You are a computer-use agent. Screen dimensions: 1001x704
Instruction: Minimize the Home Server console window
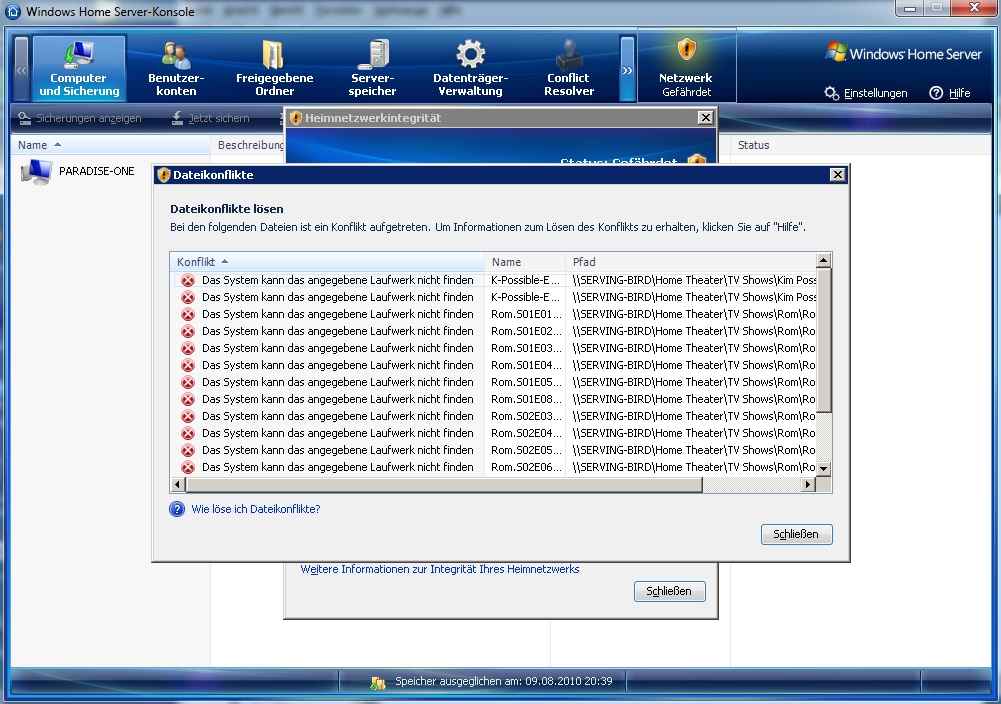910,8
